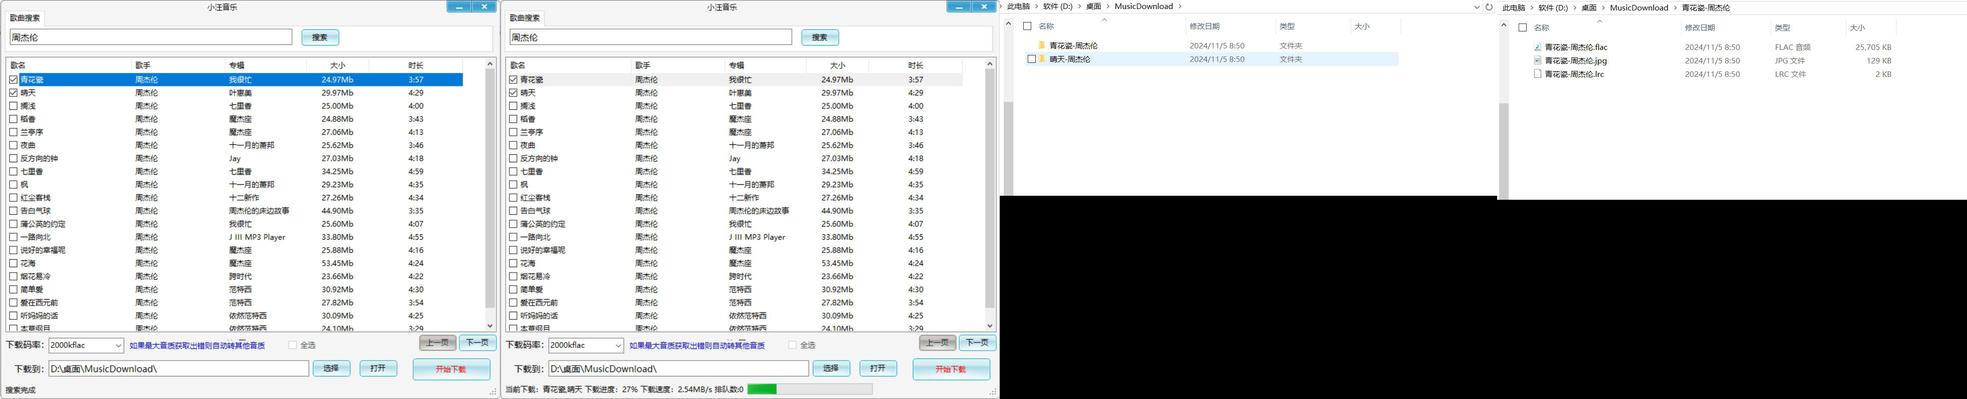The height and width of the screenshot is (399, 1967).
Task: Select the 青花瓷-周杰伦.lrc lyrics file icon
Action: click(x=1538, y=74)
